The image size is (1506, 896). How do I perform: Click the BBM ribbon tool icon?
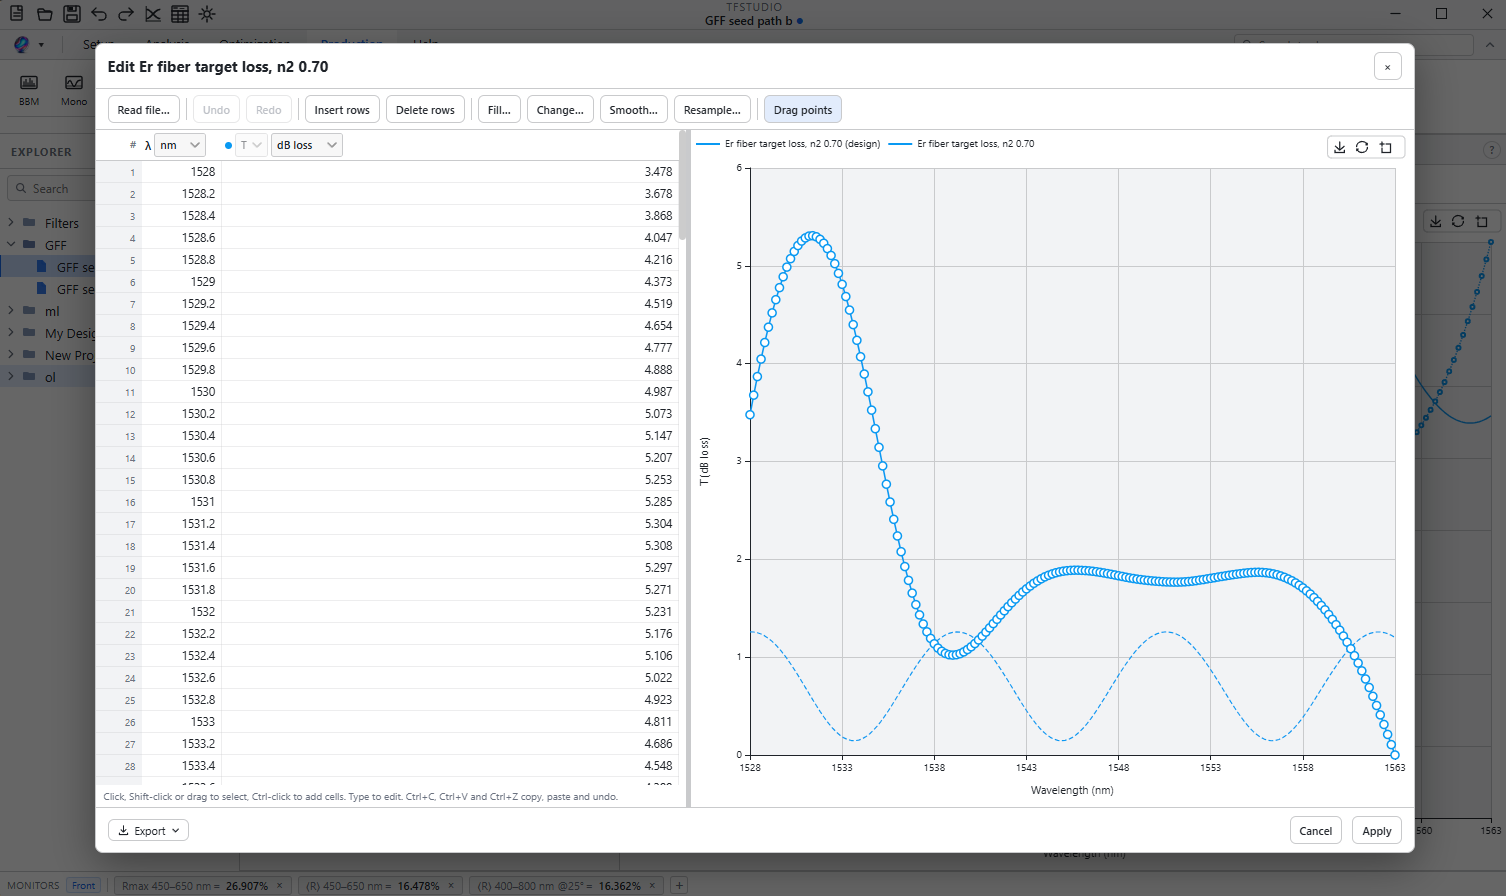29,83
